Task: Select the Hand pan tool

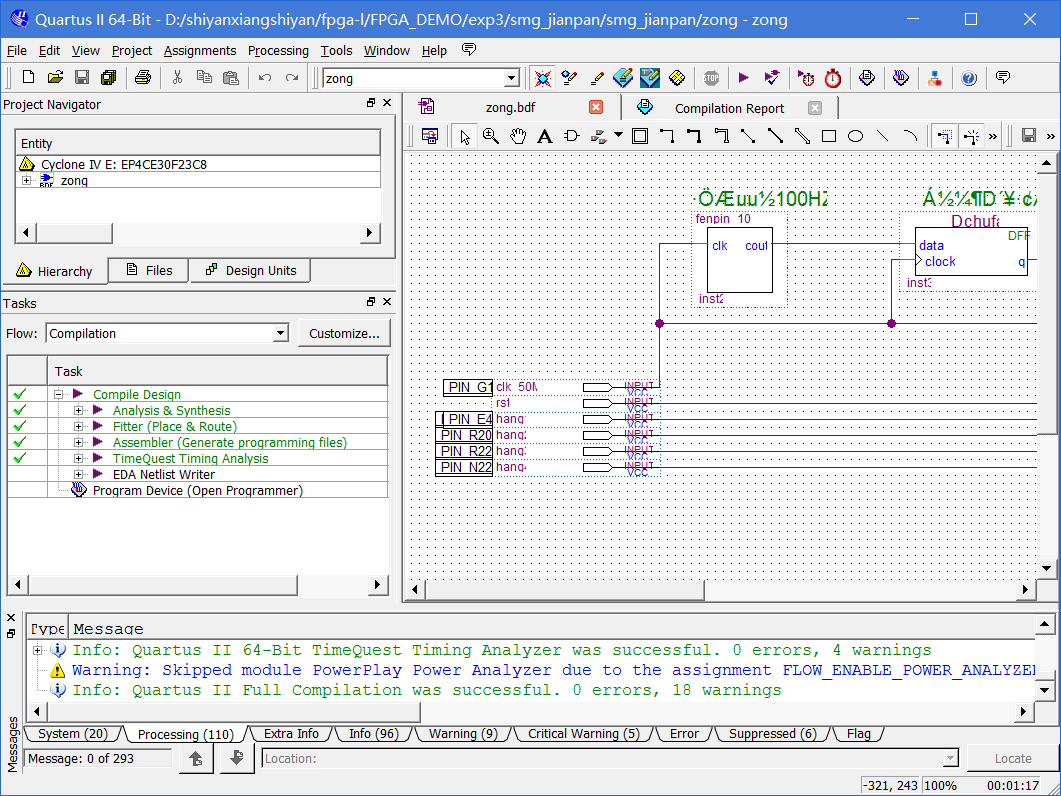Action: click(x=518, y=136)
